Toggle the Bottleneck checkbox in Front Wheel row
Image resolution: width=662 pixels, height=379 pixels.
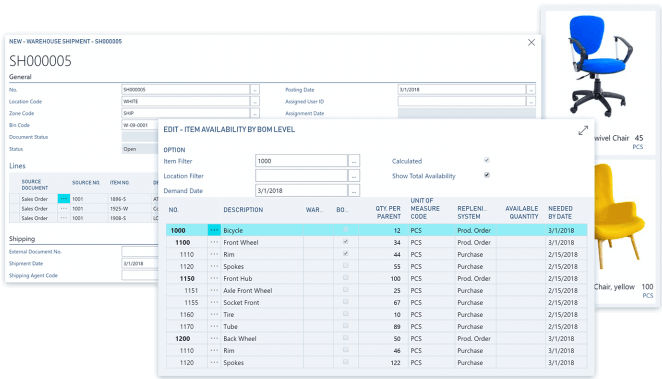click(x=346, y=242)
